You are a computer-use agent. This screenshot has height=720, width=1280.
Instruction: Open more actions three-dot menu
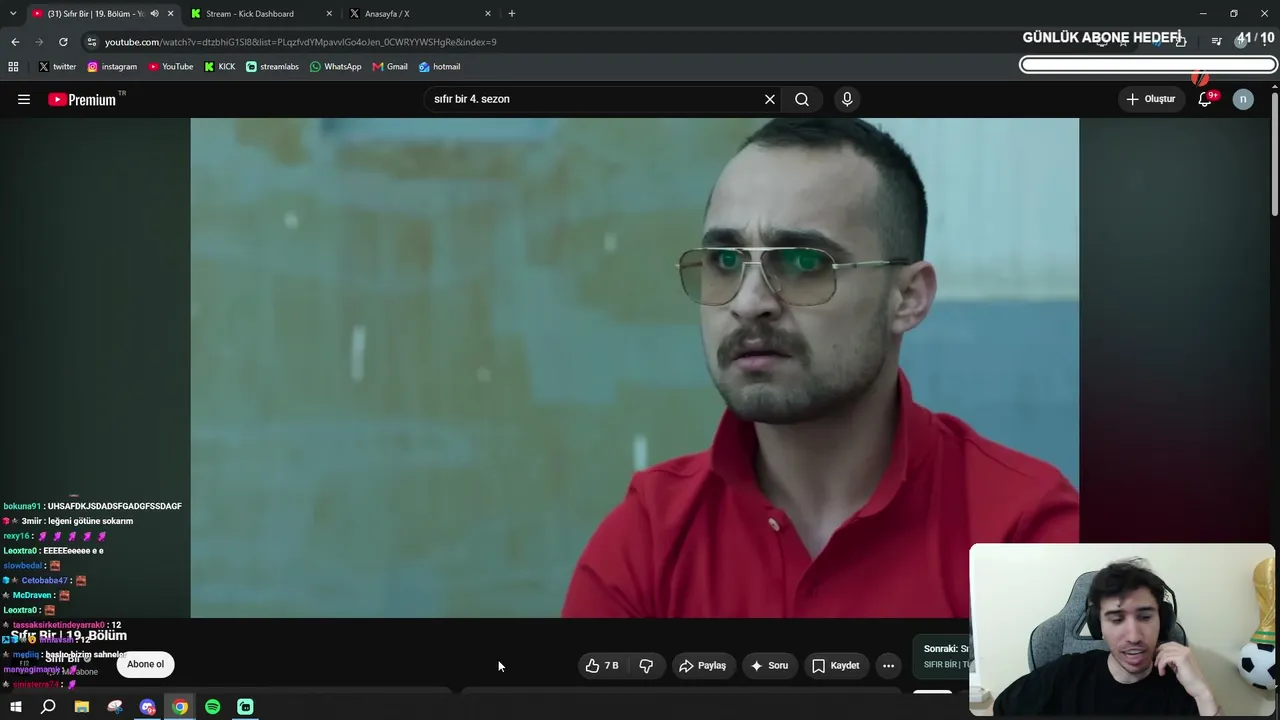(x=888, y=665)
